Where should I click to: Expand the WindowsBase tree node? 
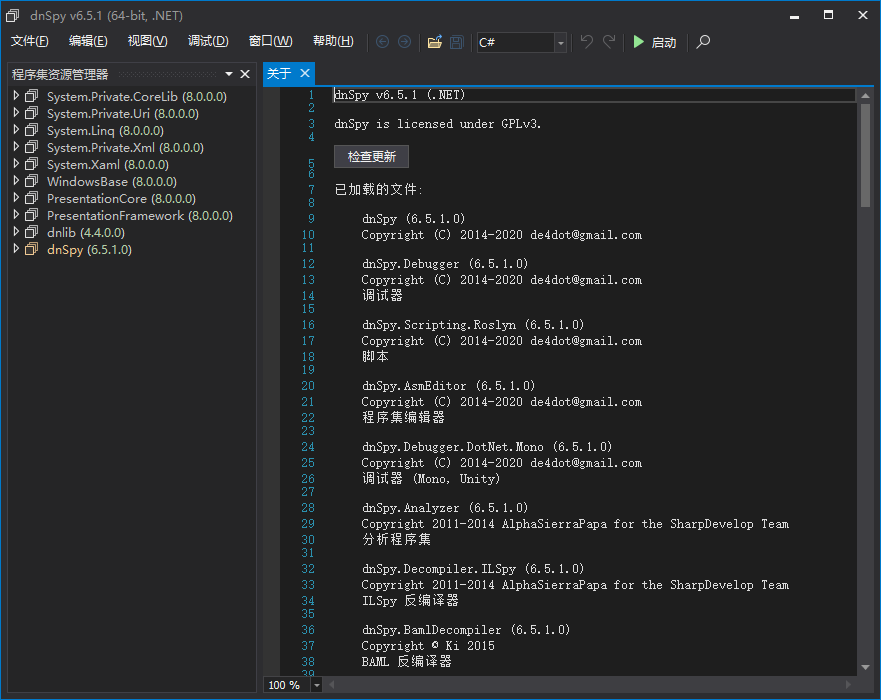tap(16, 181)
